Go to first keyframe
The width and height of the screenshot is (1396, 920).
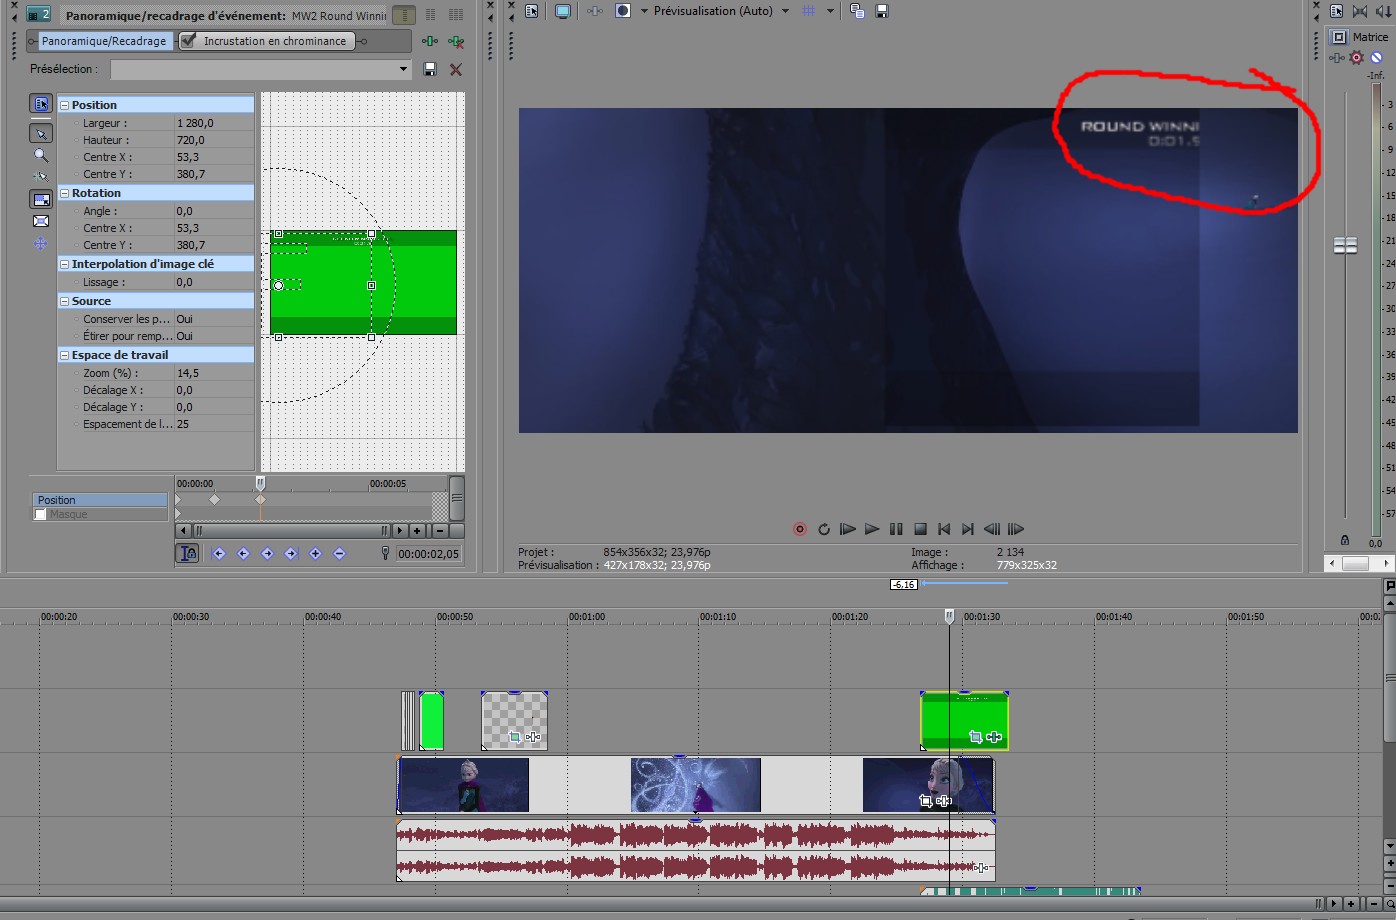click(x=219, y=553)
